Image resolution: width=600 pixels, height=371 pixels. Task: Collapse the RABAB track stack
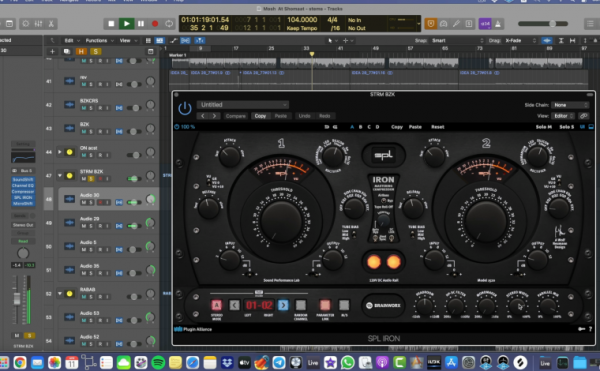tap(60, 294)
